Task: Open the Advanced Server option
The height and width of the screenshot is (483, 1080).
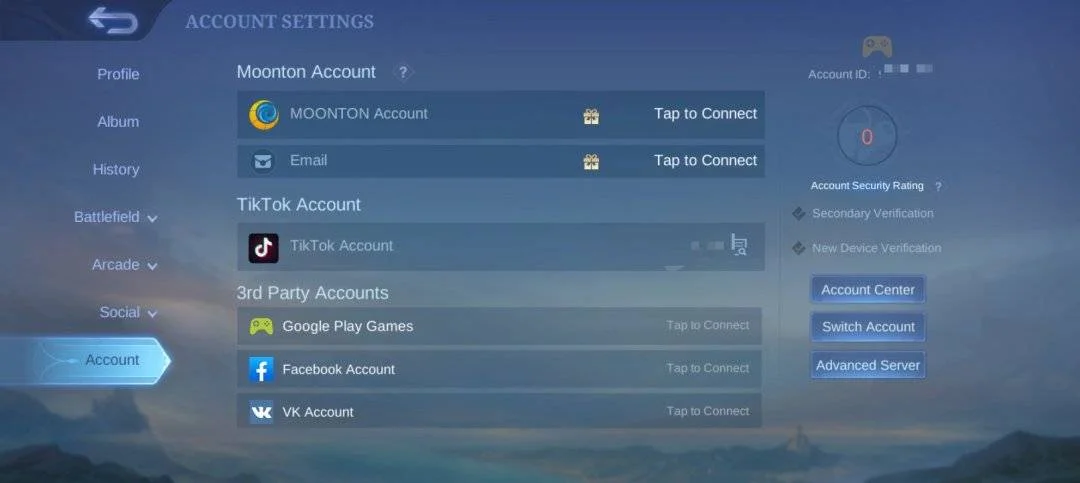Action: pyautogui.click(x=868, y=366)
